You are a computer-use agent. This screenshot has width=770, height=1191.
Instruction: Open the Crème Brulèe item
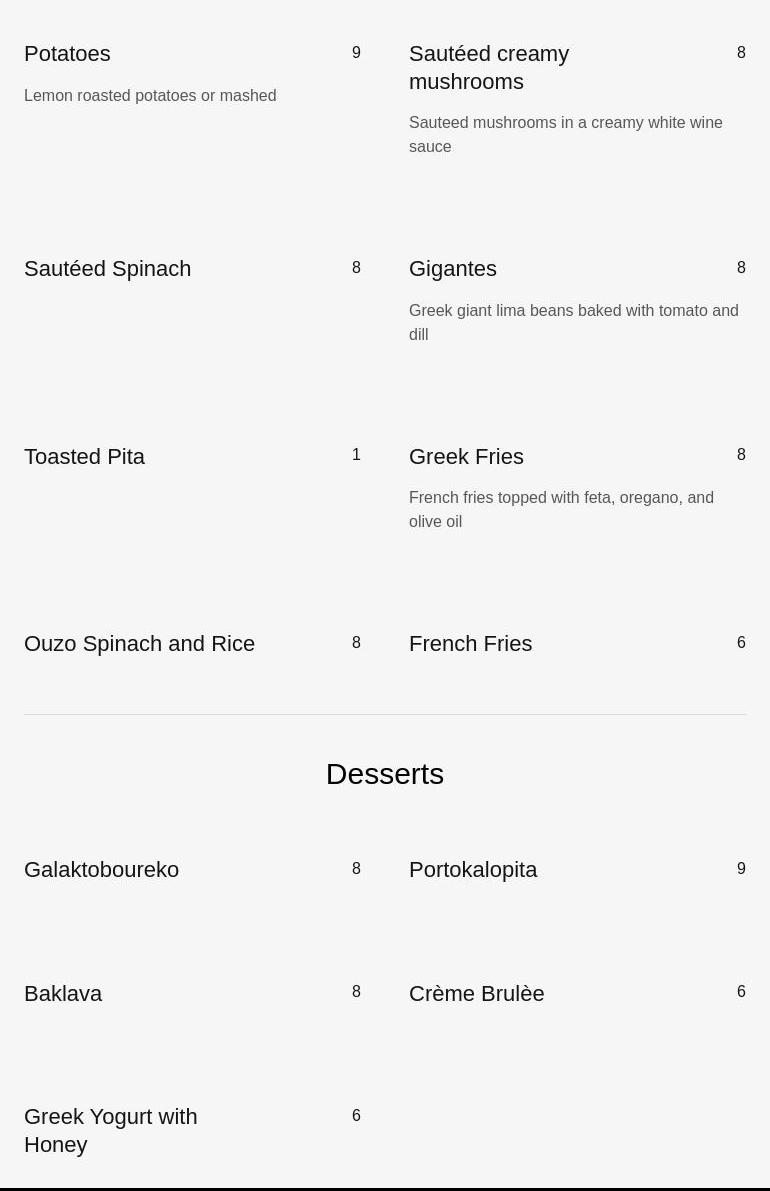coord(476,994)
